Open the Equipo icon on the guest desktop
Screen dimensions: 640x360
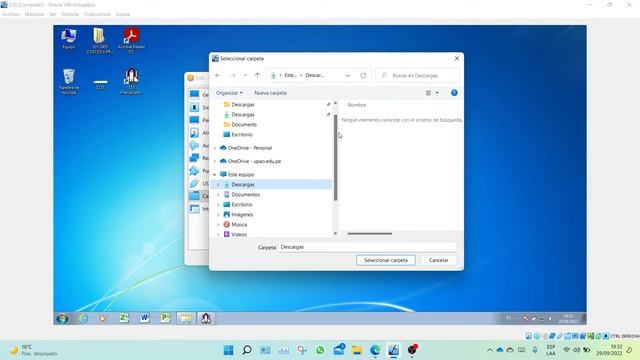(69, 39)
